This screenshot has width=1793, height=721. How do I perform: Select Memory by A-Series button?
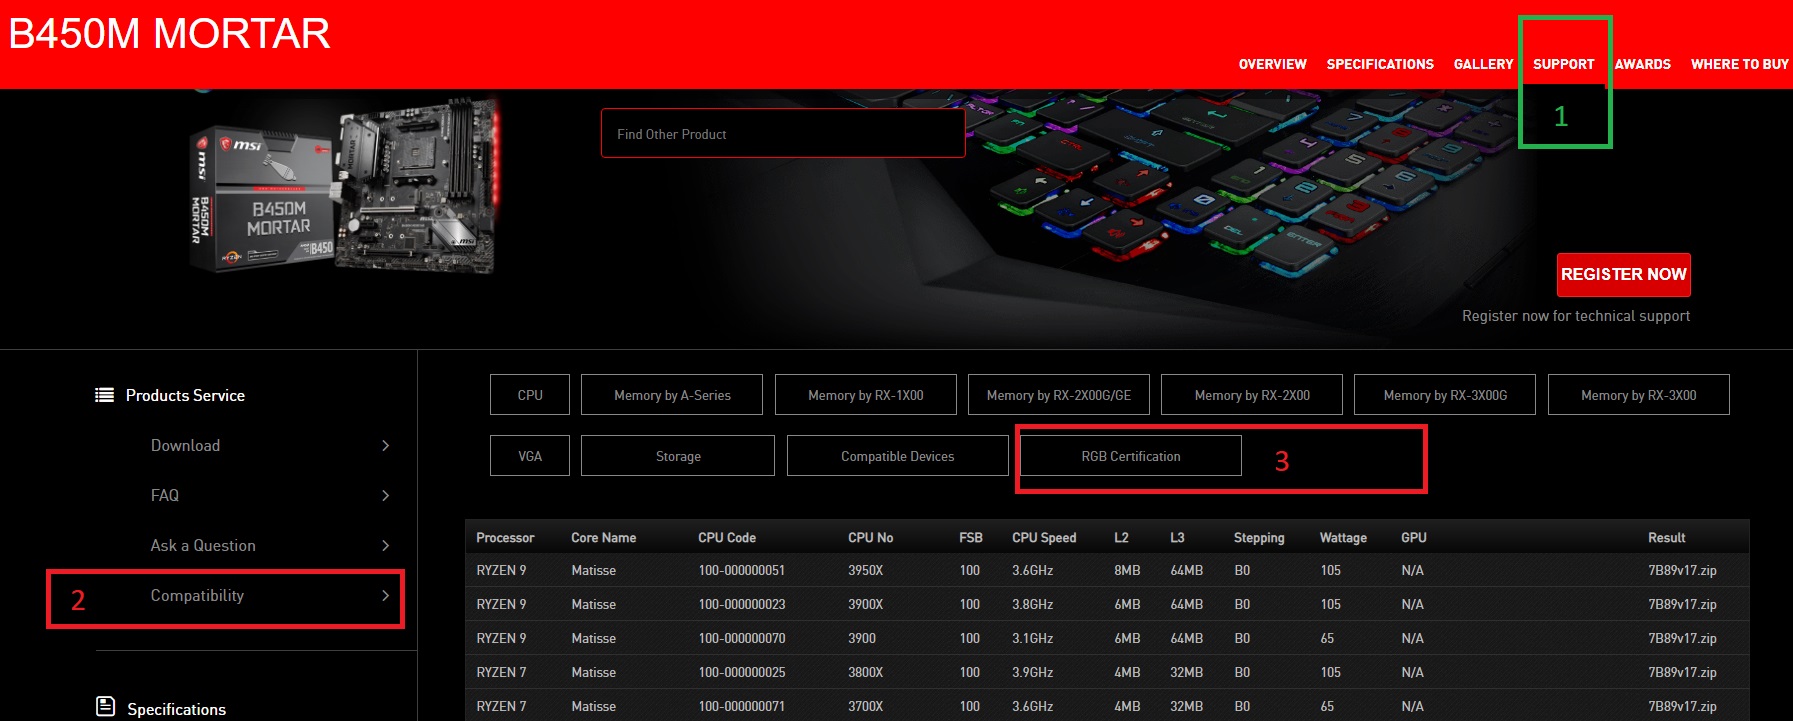point(672,395)
